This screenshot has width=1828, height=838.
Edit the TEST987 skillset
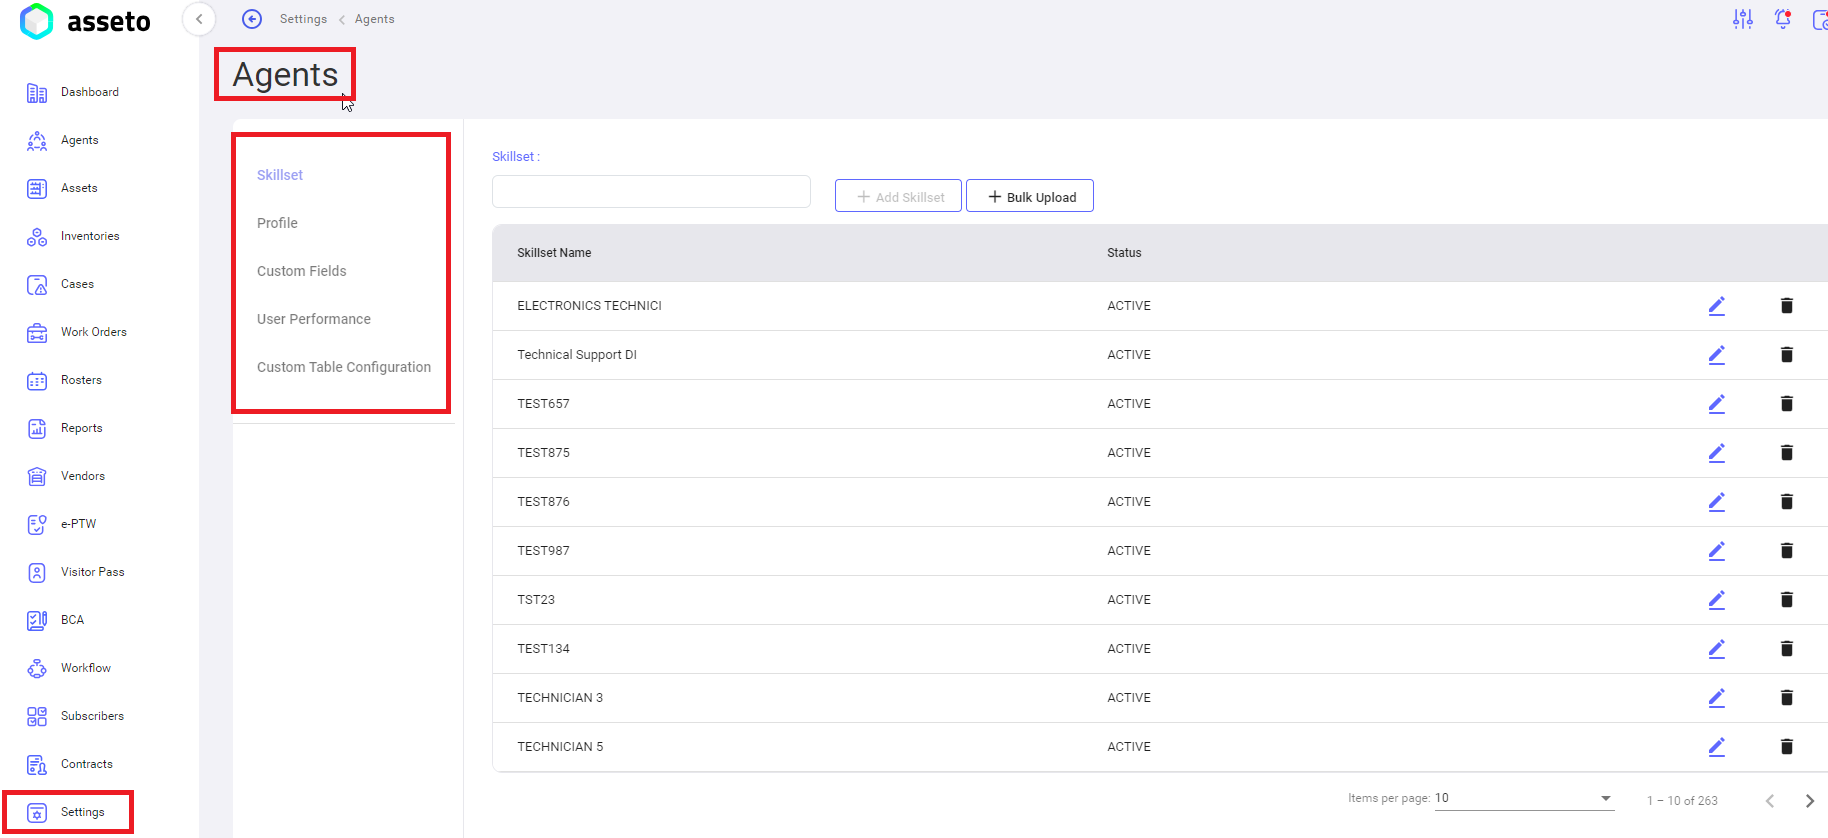point(1716,551)
